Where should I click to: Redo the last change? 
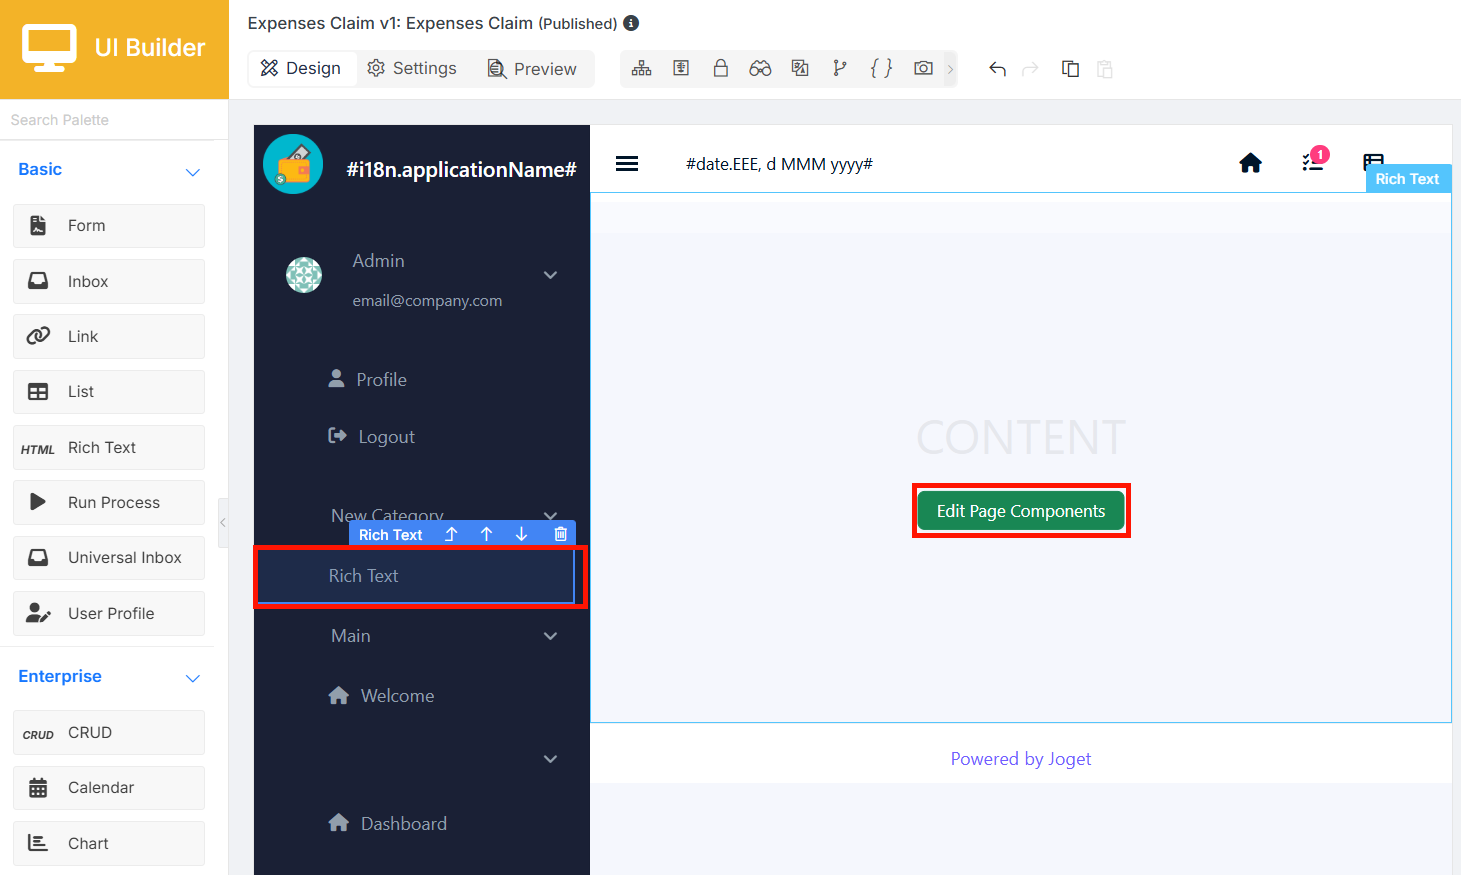[x=1030, y=68]
